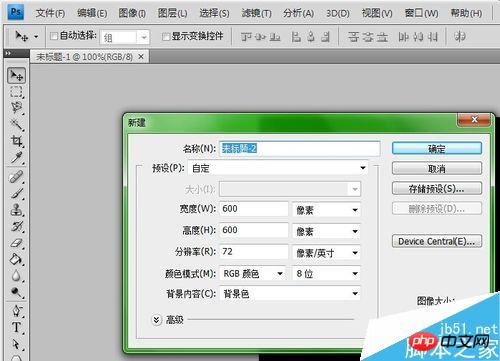Select the Type tool
Viewport: 500px width, 361px height.
16,327
